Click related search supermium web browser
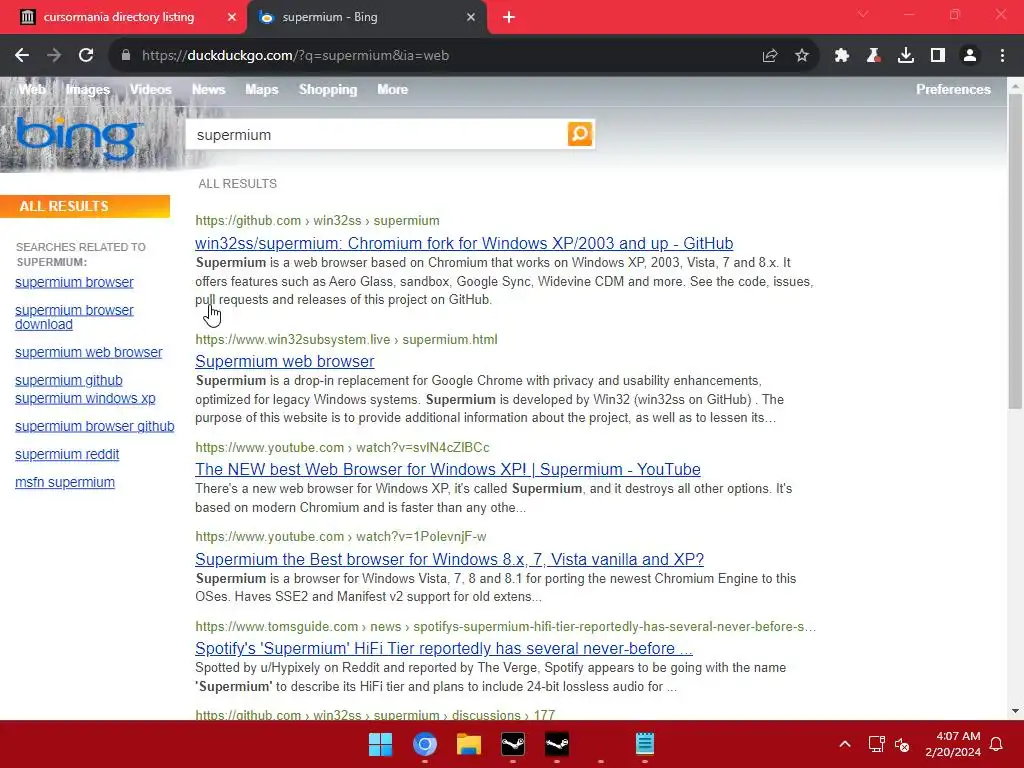 coord(88,352)
